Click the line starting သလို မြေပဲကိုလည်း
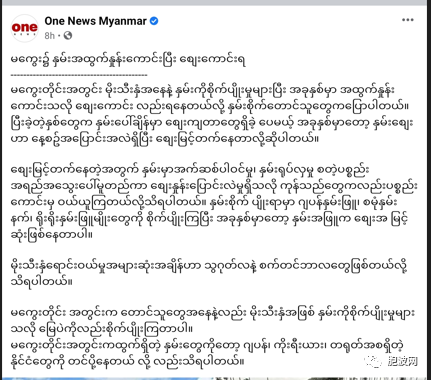431x380 pixels. [x=102, y=329]
